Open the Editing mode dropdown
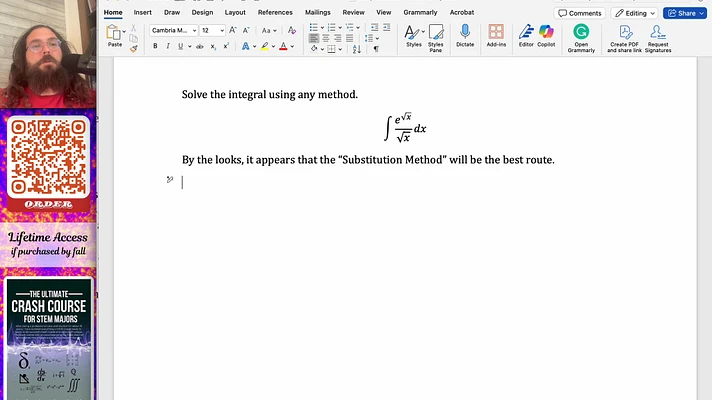The height and width of the screenshot is (400, 712). pos(635,13)
